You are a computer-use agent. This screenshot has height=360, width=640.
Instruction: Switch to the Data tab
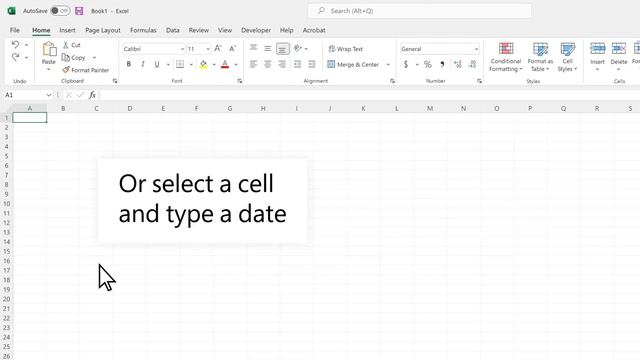[x=173, y=30]
